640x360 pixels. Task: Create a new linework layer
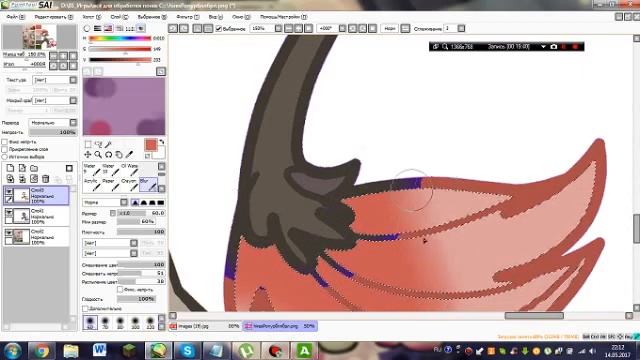coord(22,168)
